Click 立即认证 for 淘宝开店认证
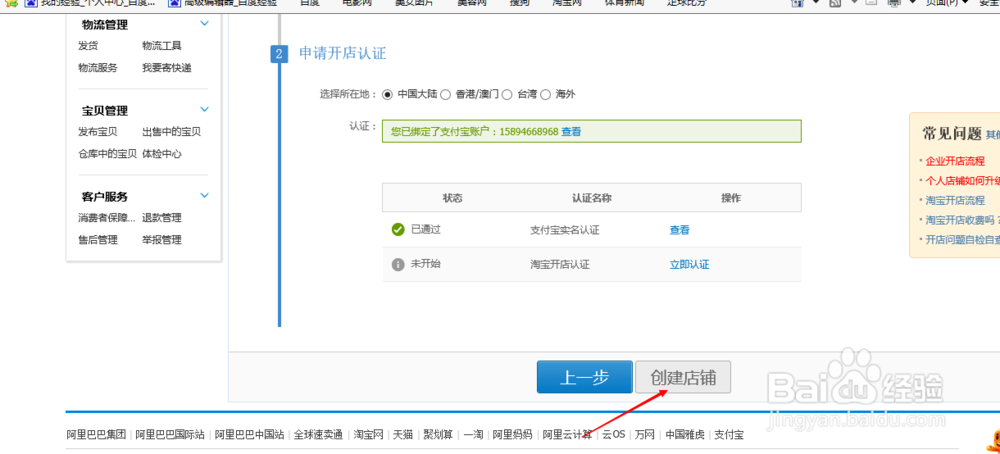The height and width of the screenshot is (454, 1000). [689, 265]
